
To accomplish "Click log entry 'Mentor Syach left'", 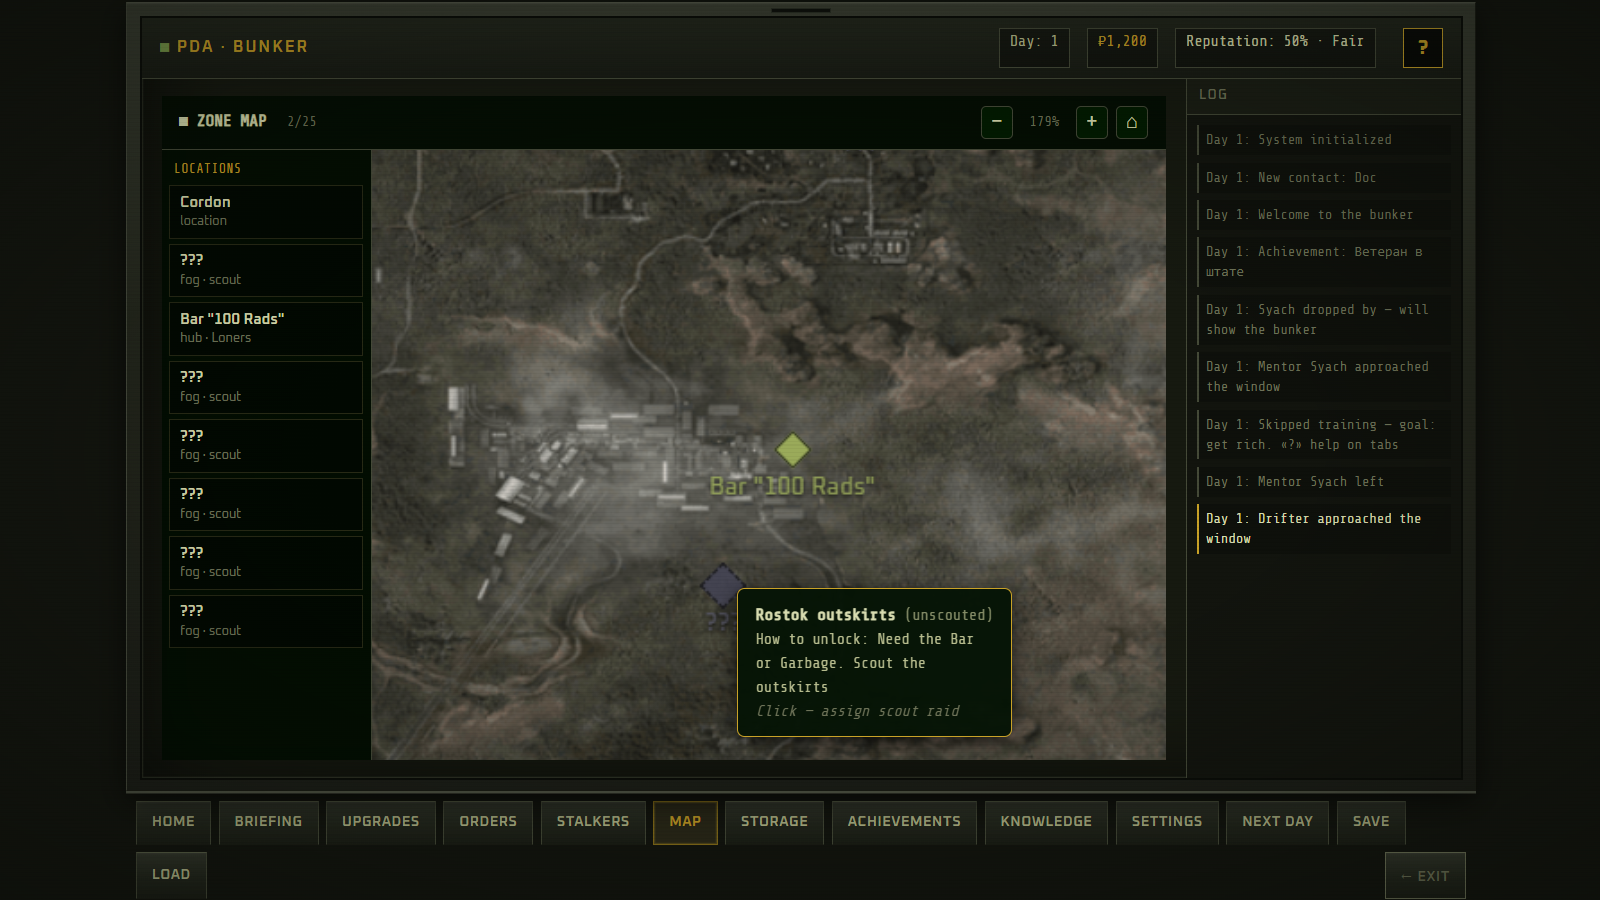I will tap(1324, 482).
